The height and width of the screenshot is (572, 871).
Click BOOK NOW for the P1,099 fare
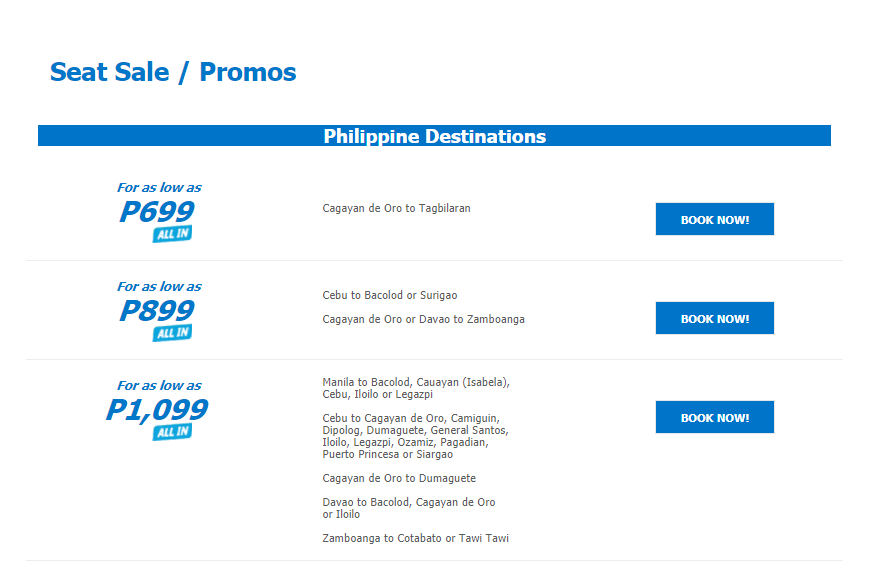(x=714, y=417)
